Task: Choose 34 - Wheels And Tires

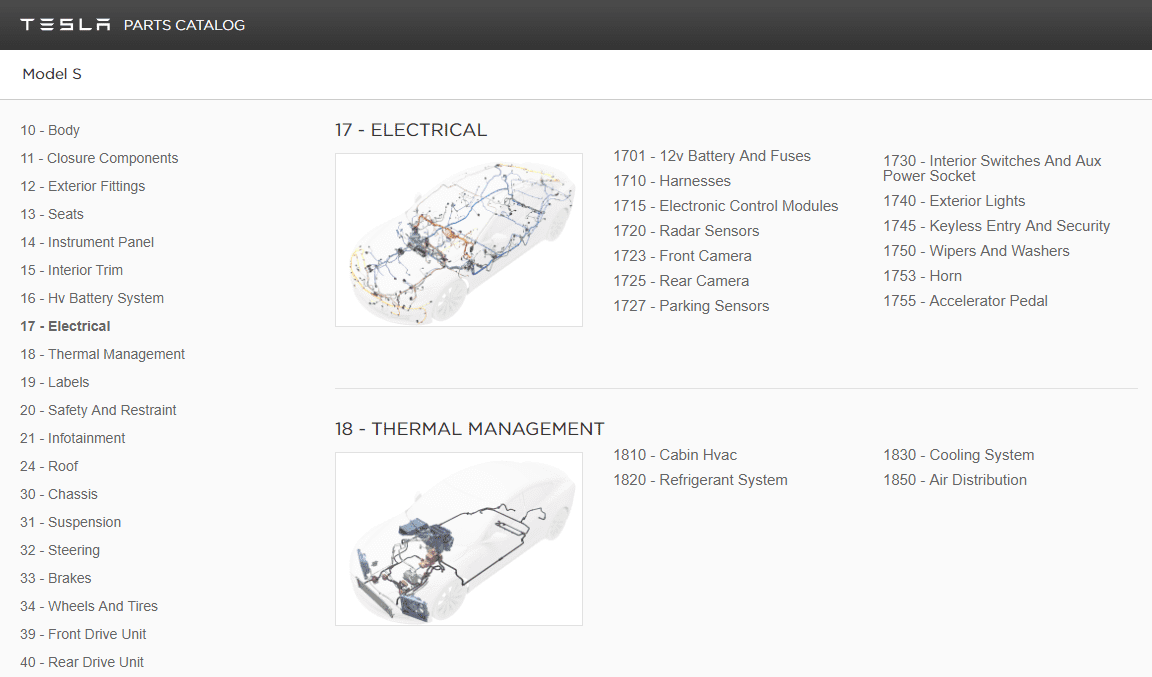Action: point(89,605)
